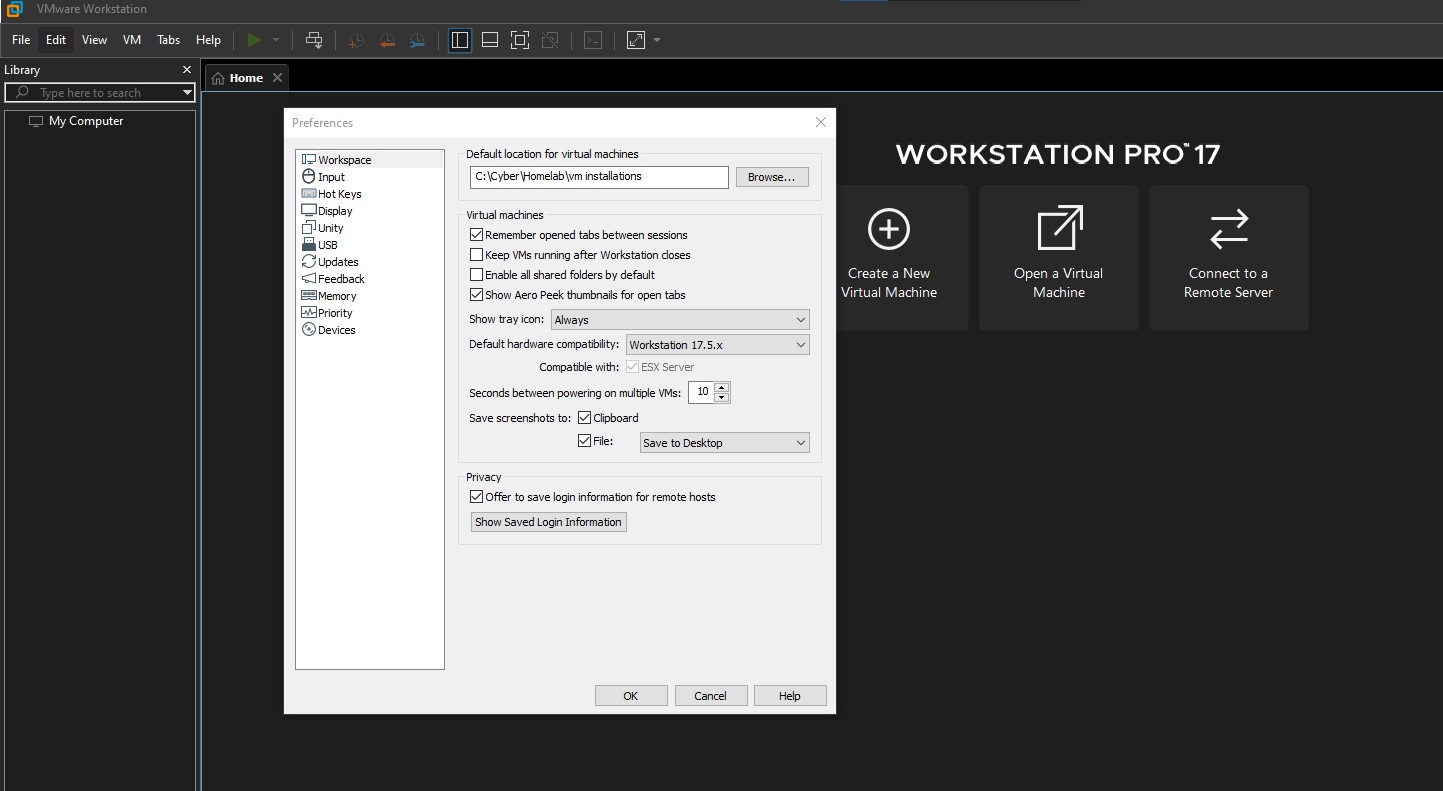Select the Input preferences page
The height and width of the screenshot is (791, 1443).
pyautogui.click(x=330, y=176)
